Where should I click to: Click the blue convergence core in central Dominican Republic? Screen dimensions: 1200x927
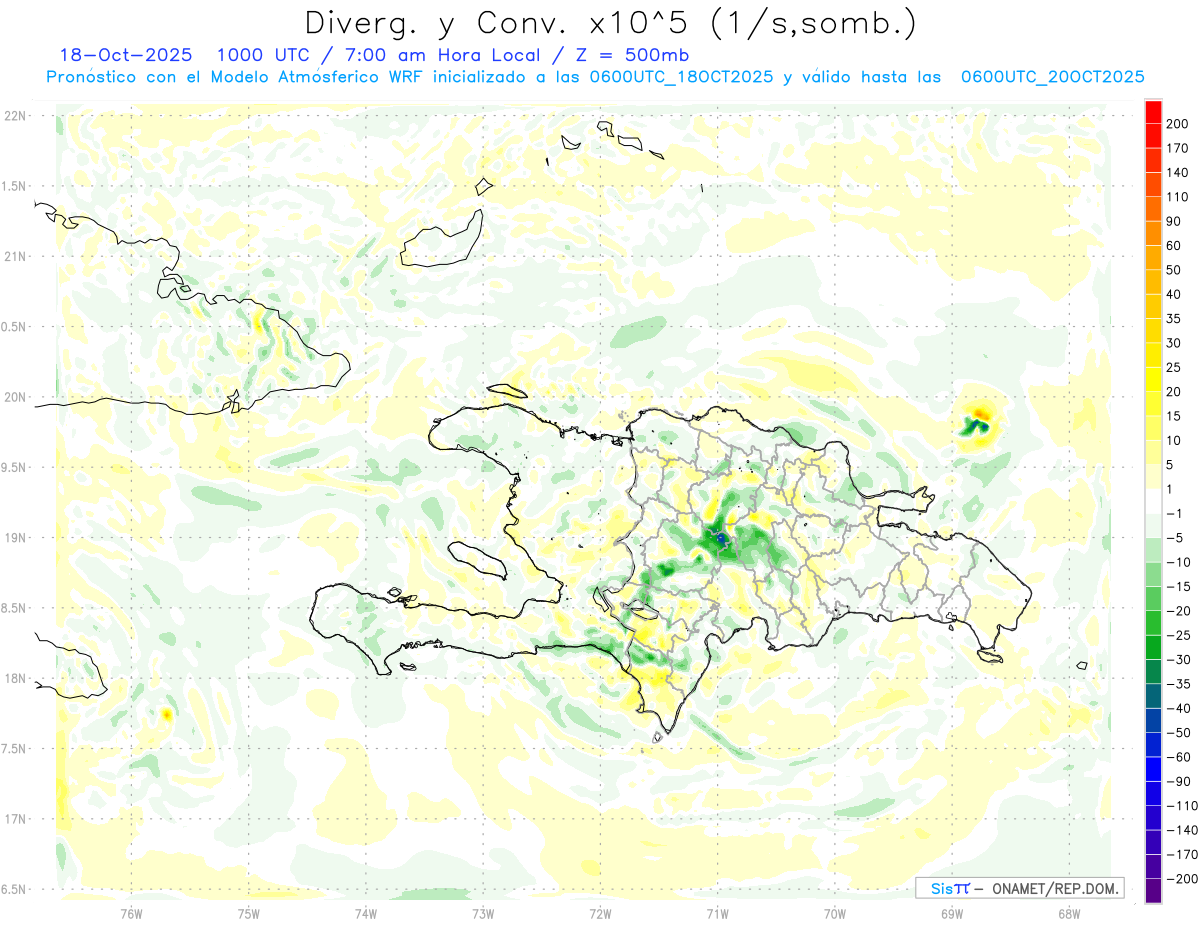721,538
